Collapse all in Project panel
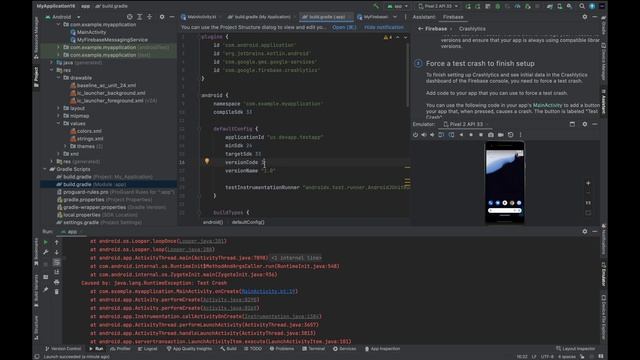Viewport: 640px width, 360px height. pos(149,17)
